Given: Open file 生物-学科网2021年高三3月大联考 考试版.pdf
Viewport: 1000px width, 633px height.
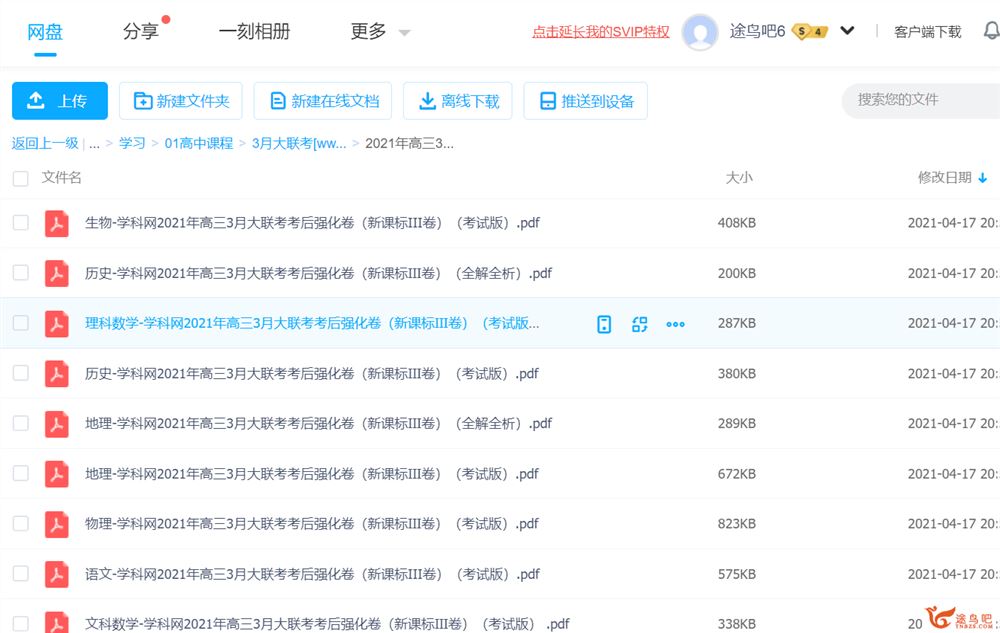Looking at the screenshot, I should (312, 223).
